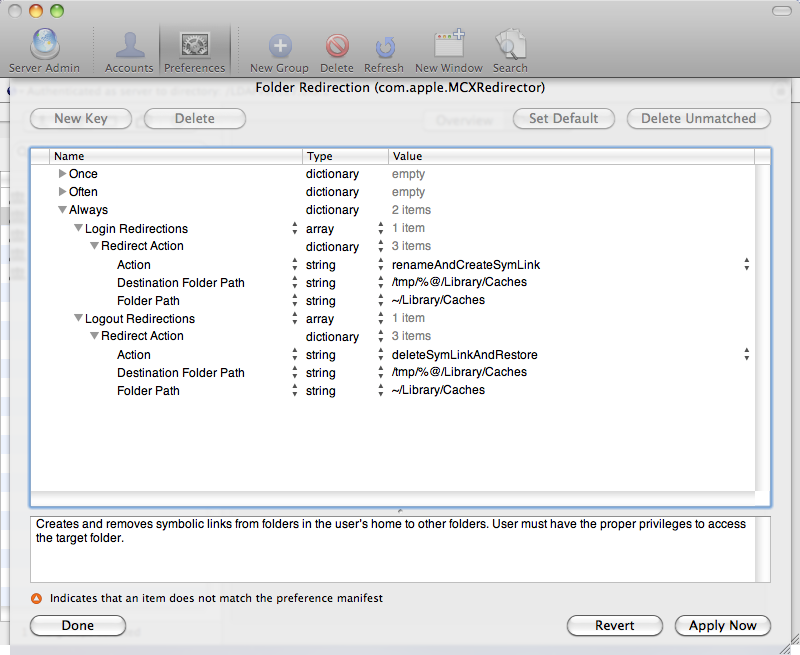
Task: Open the type popup on Logout Redirections row
Action: coord(381,318)
